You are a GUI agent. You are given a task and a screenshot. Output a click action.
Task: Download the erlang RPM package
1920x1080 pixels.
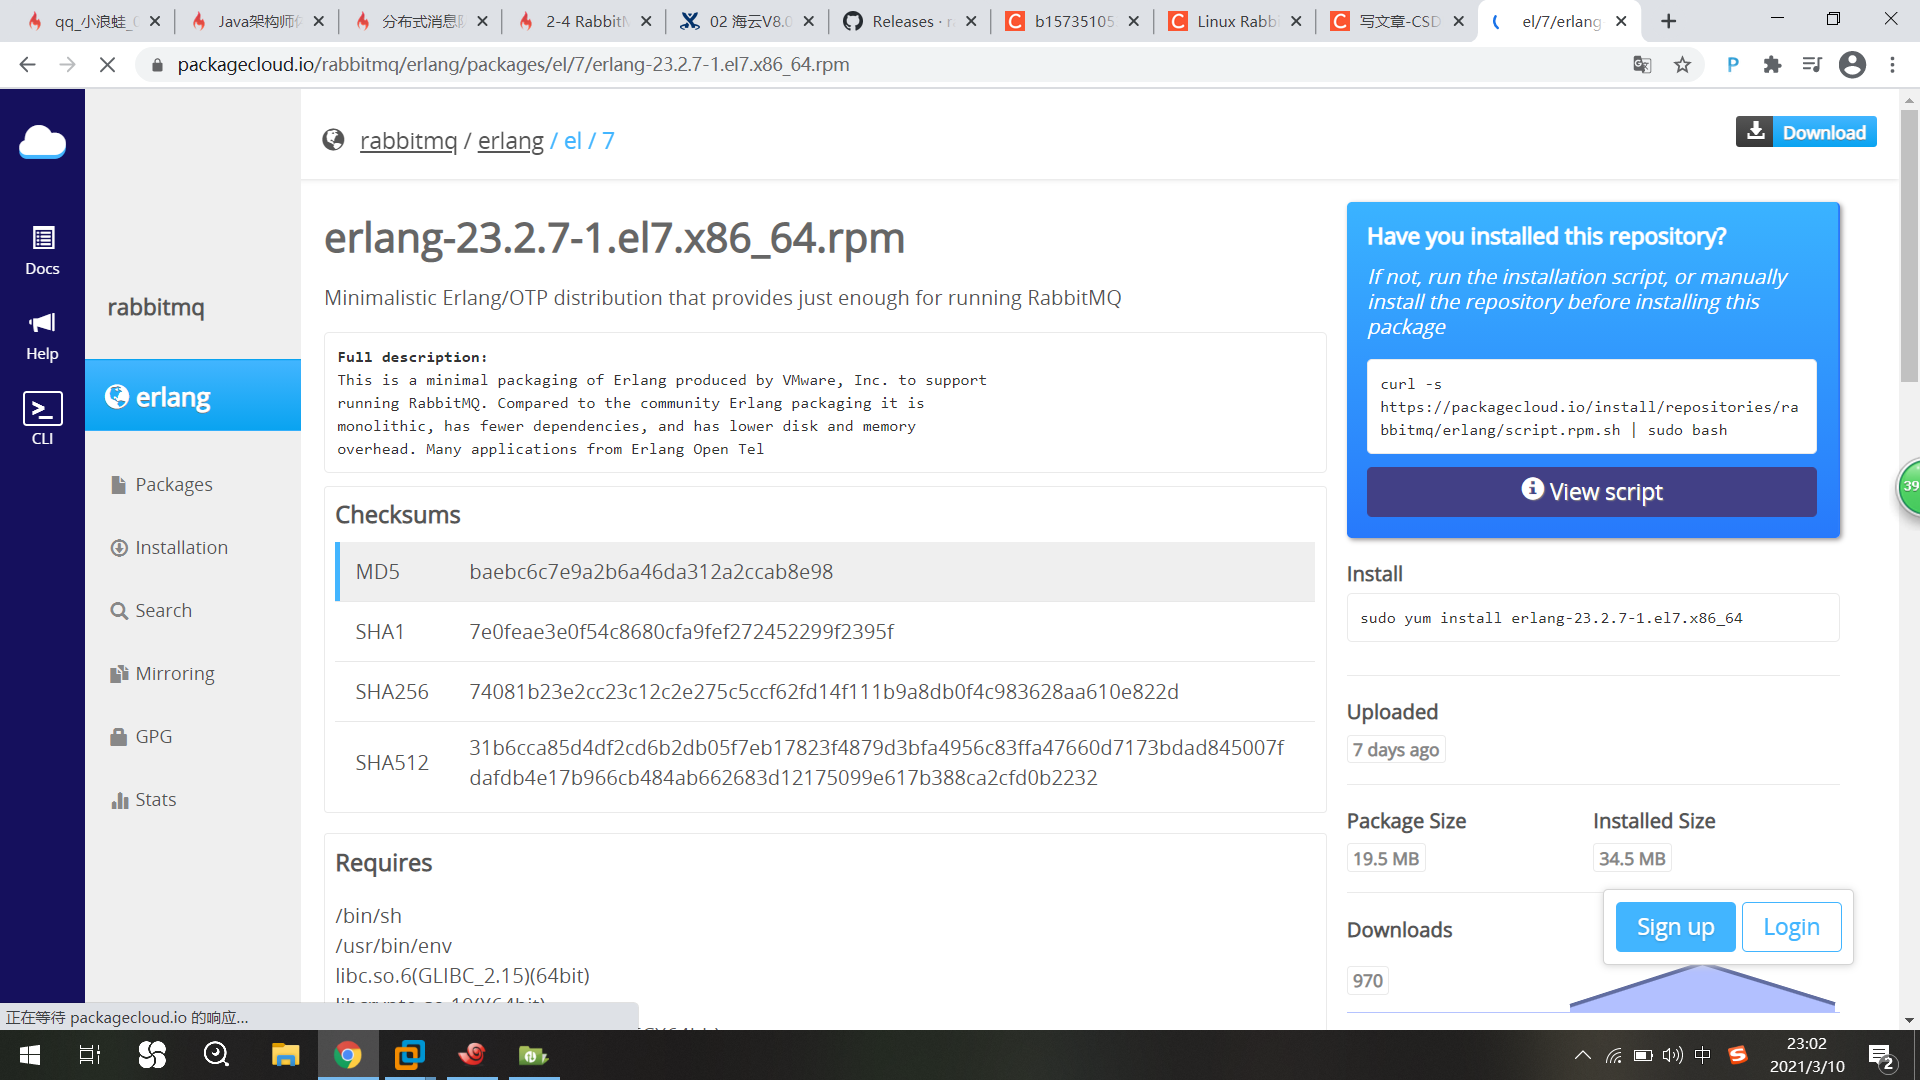1806,131
